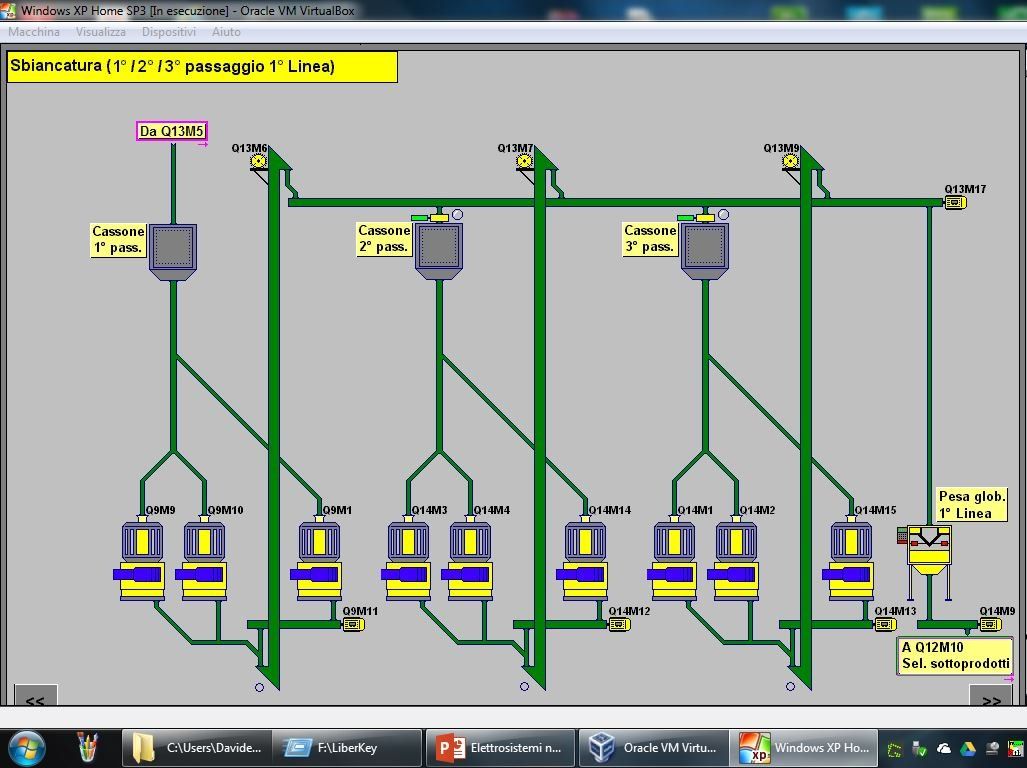Go to next page with >> button
Image resolution: width=1027 pixels, height=768 pixels.
point(991,699)
